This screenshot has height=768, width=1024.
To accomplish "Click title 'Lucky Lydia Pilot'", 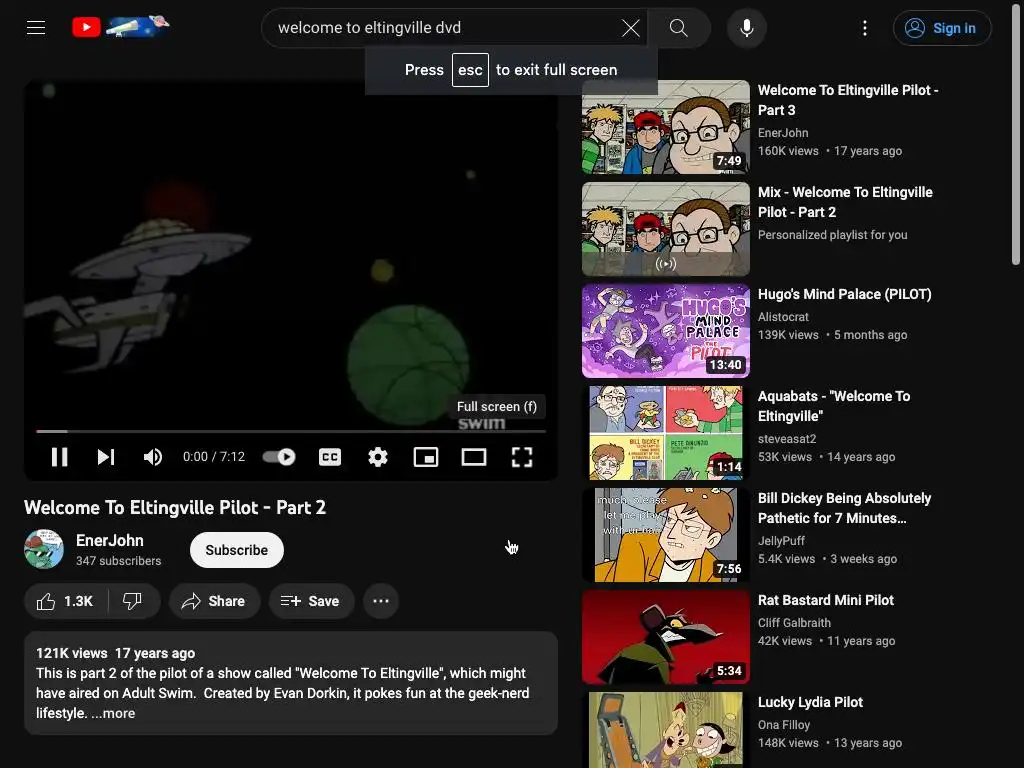I will pos(810,702).
